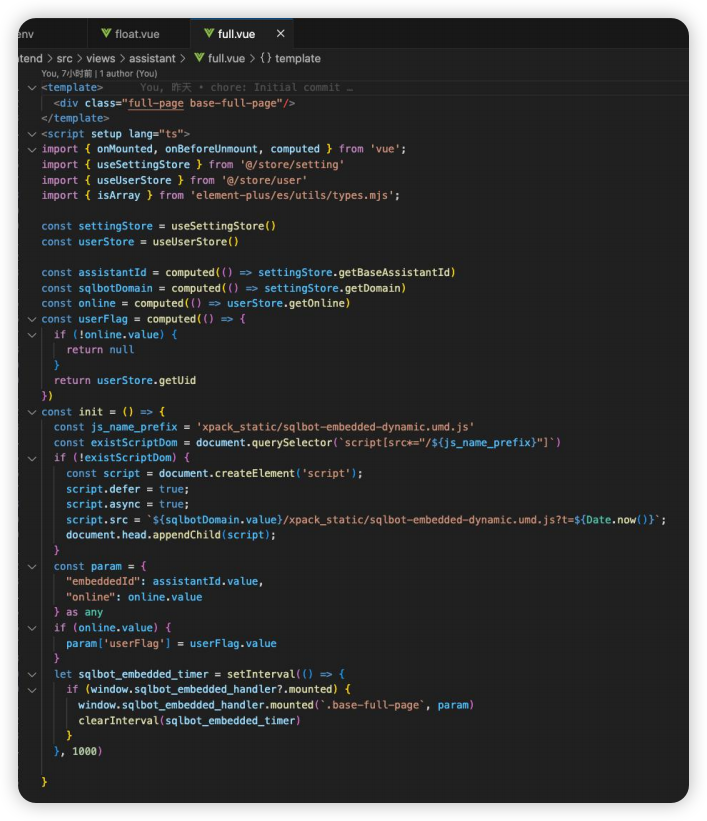Collapse the <script setup> block fold arrow

(x=32, y=134)
